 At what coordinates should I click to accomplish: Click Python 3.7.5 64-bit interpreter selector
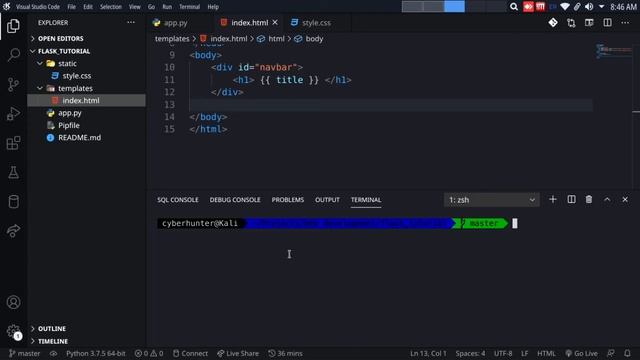[x=96, y=353]
